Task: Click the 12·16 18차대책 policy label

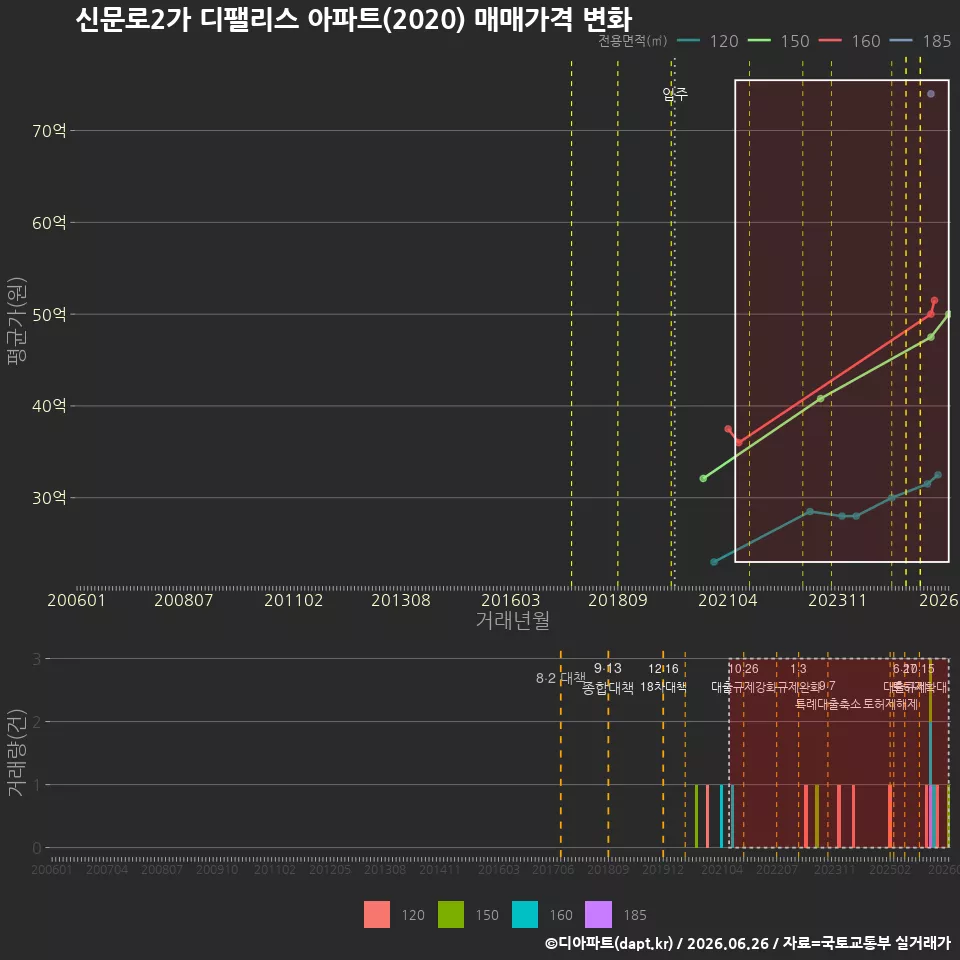Action: [x=663, y=678]
